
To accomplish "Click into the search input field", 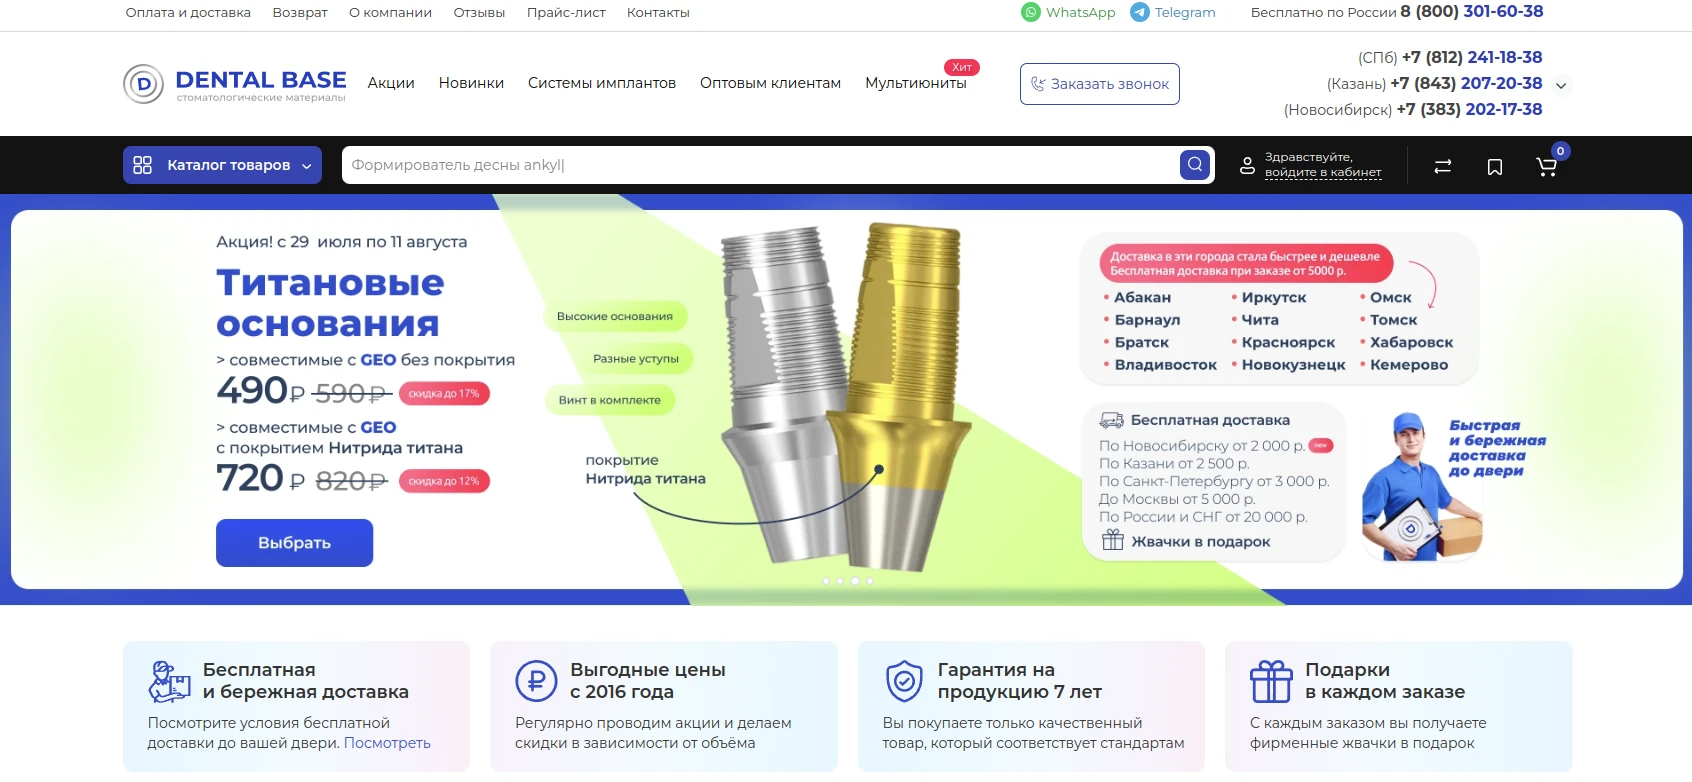I will pos(760,165).
